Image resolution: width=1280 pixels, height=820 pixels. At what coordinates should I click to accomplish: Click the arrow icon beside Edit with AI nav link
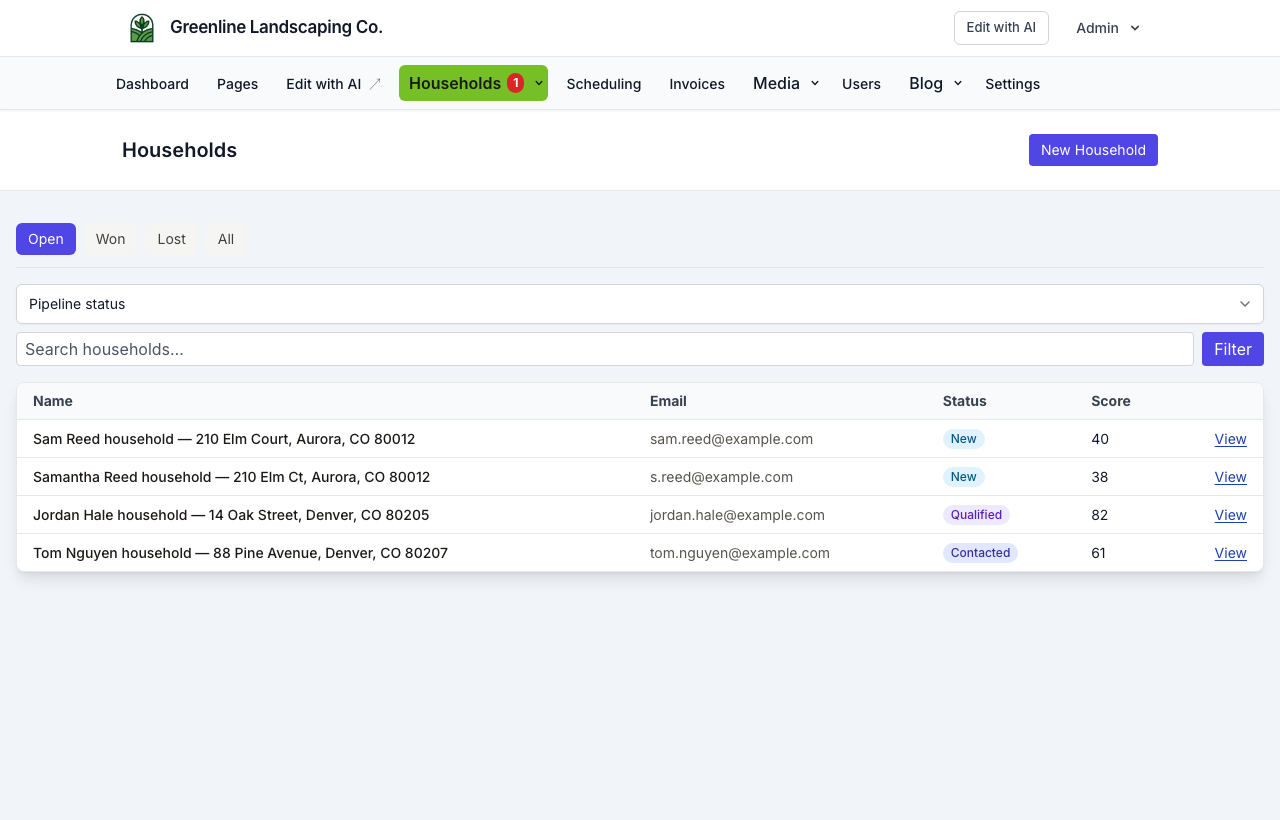tap(375, 84)
